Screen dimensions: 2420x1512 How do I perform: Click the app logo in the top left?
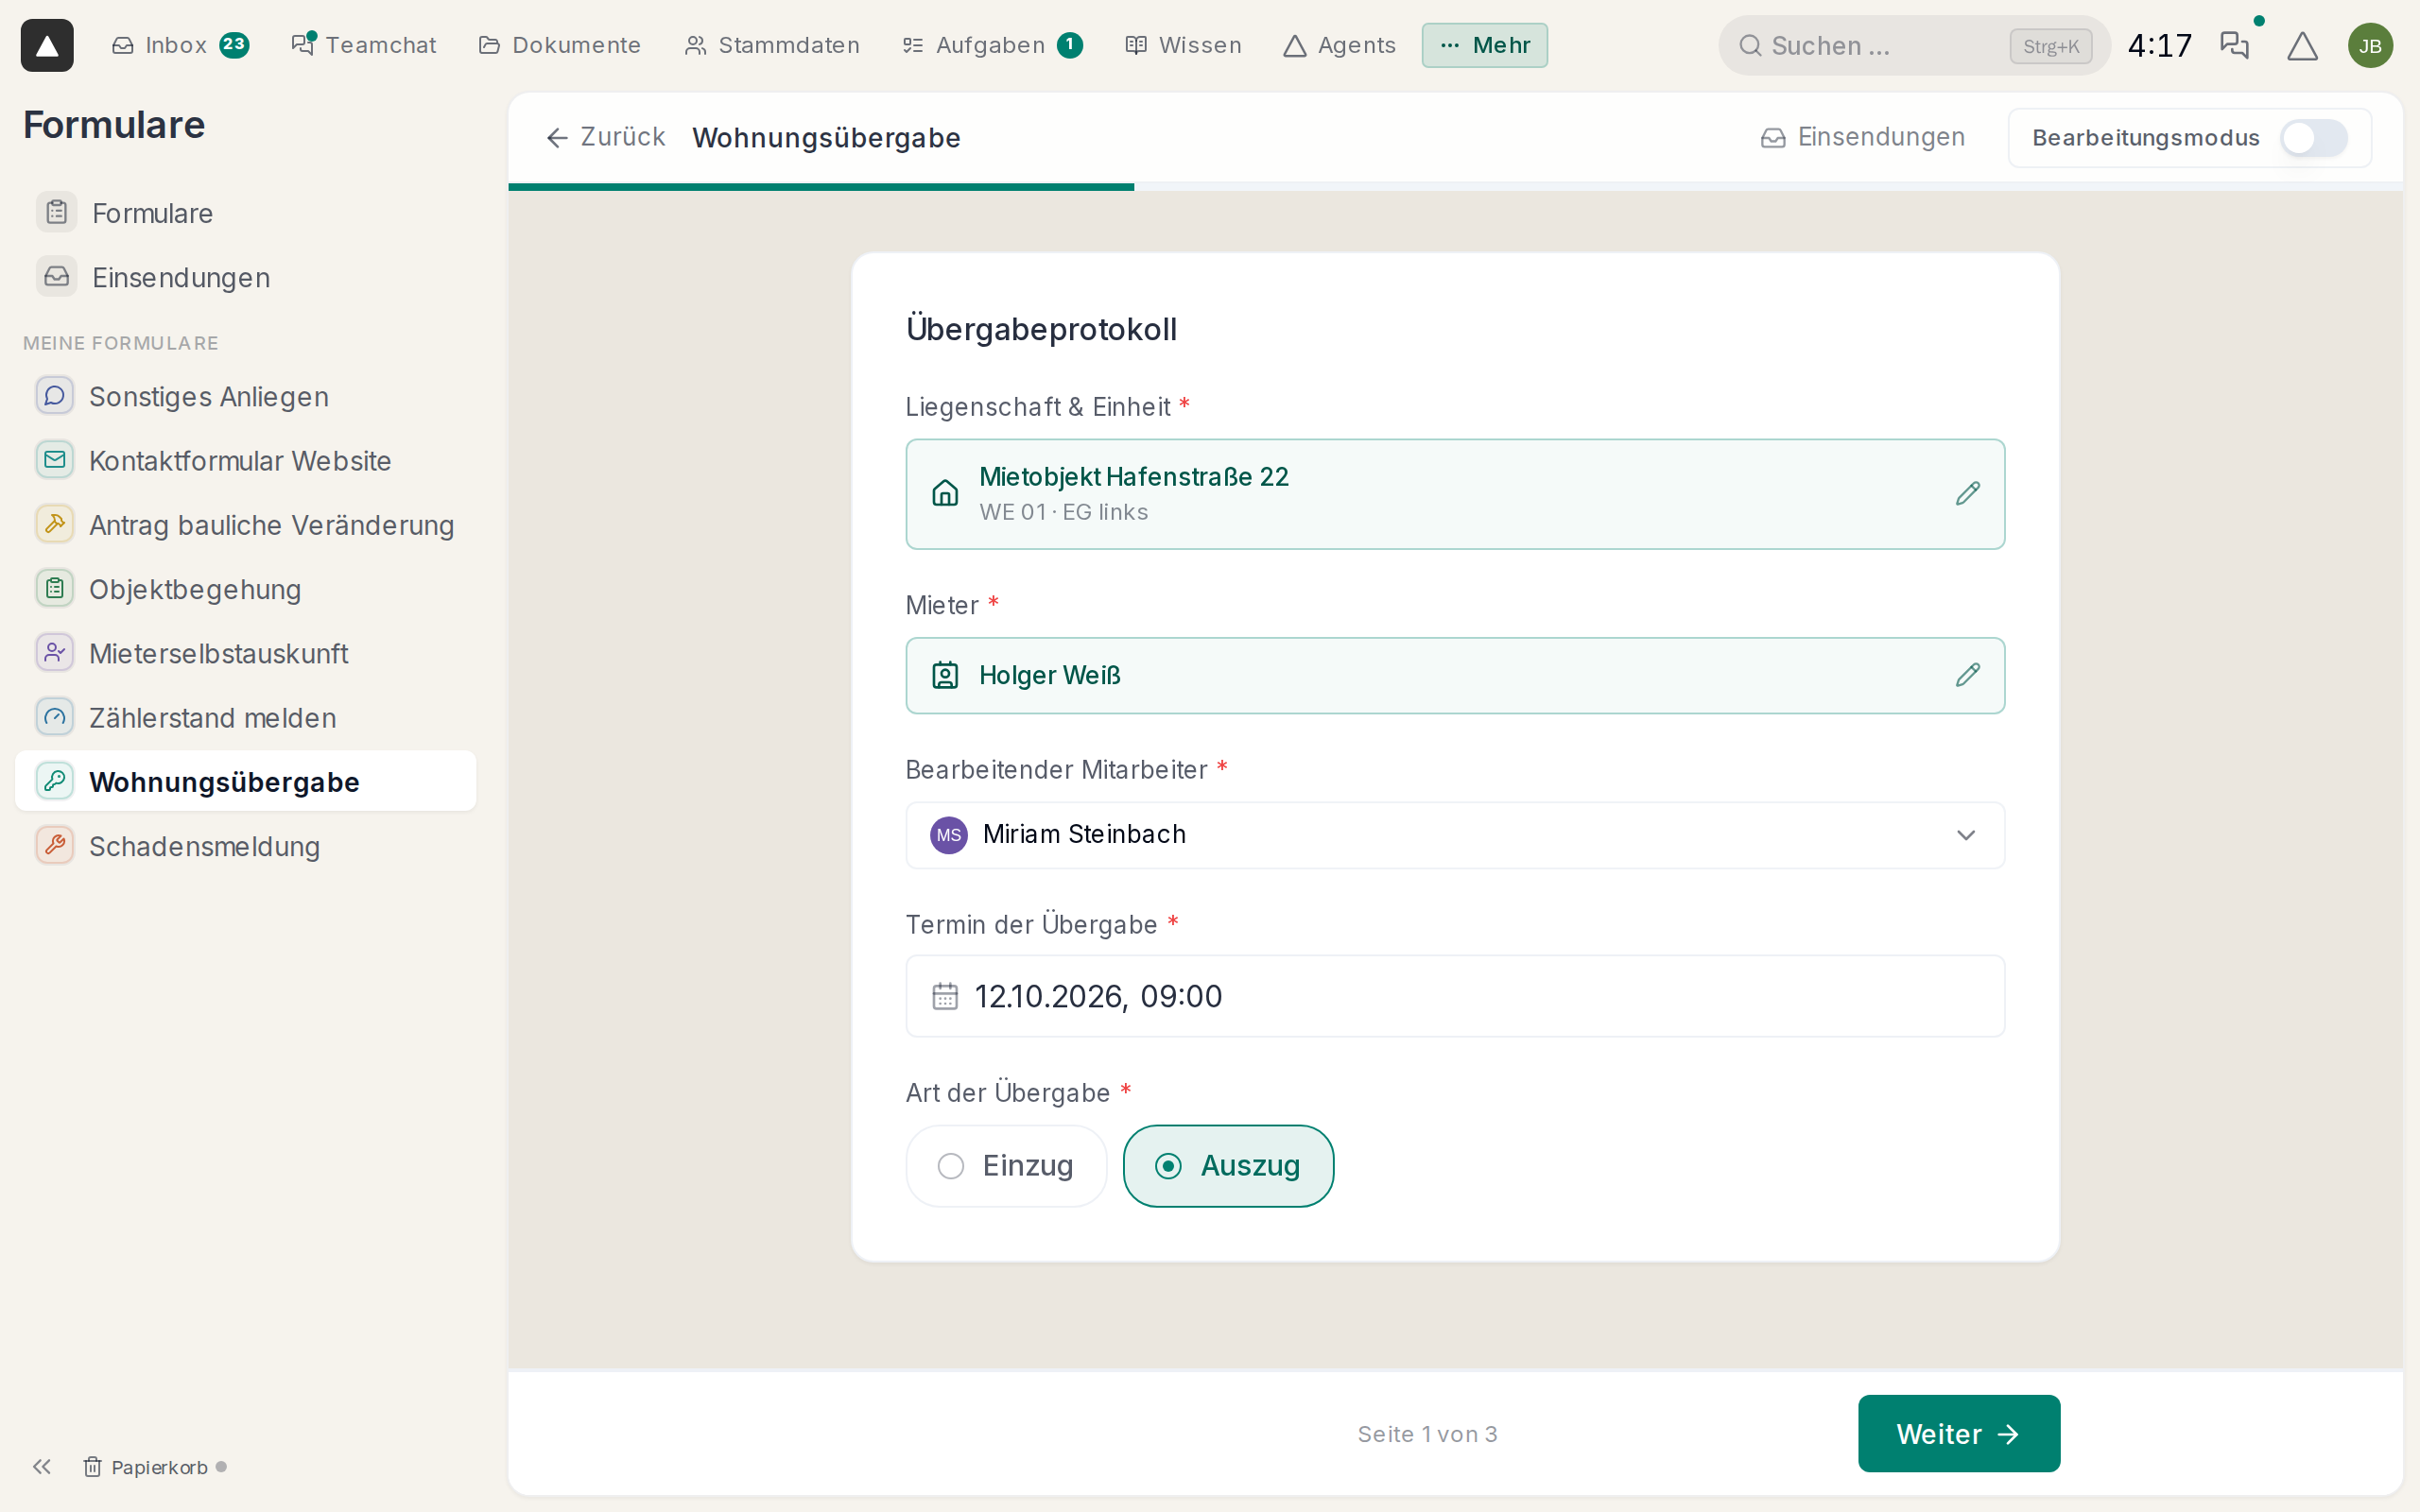pyautogui.click(x=47, y=45)
